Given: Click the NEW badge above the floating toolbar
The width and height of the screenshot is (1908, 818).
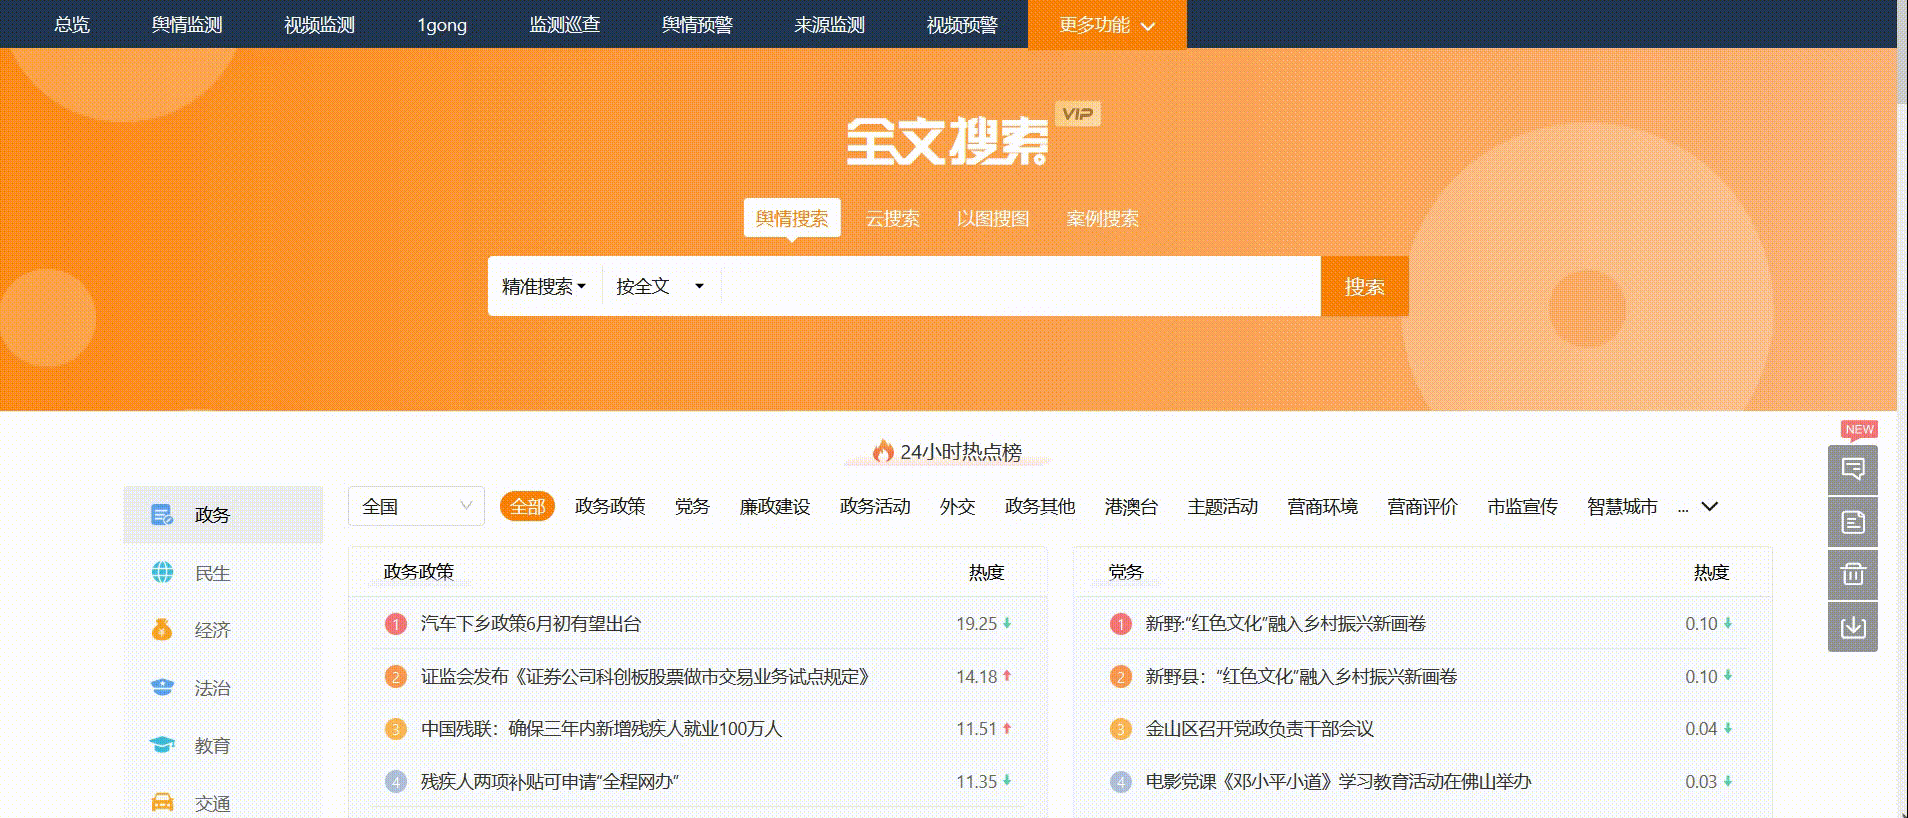Looking at the screenshot, I should [1859, 430].
